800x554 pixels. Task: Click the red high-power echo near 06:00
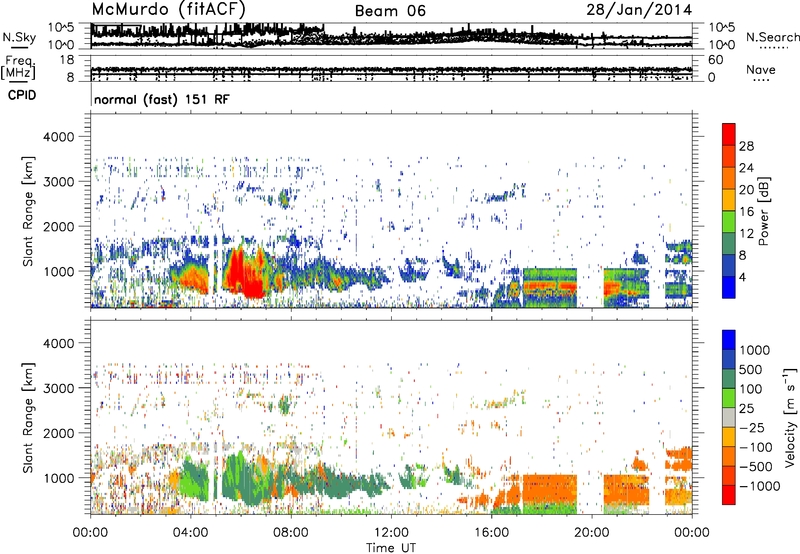coord(245,273)
